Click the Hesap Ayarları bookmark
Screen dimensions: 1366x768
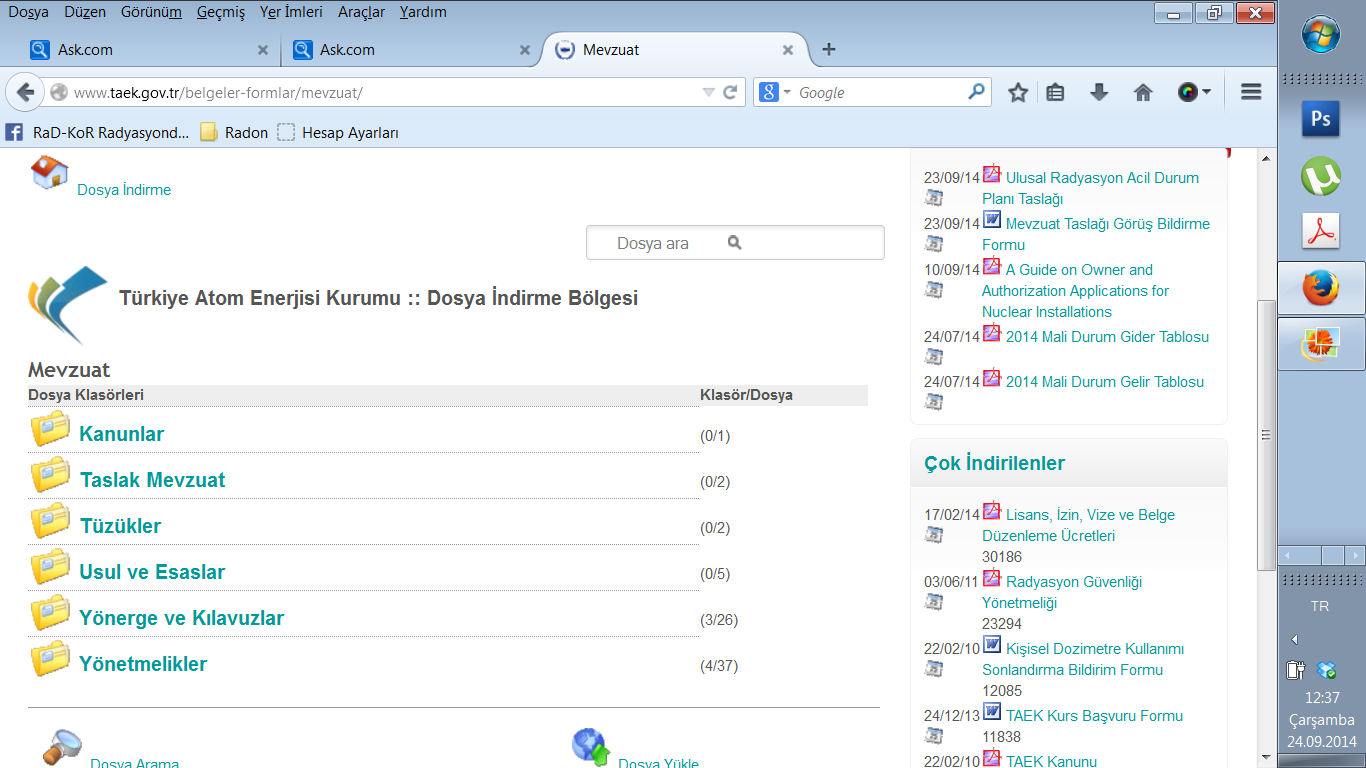pos(338,132)
